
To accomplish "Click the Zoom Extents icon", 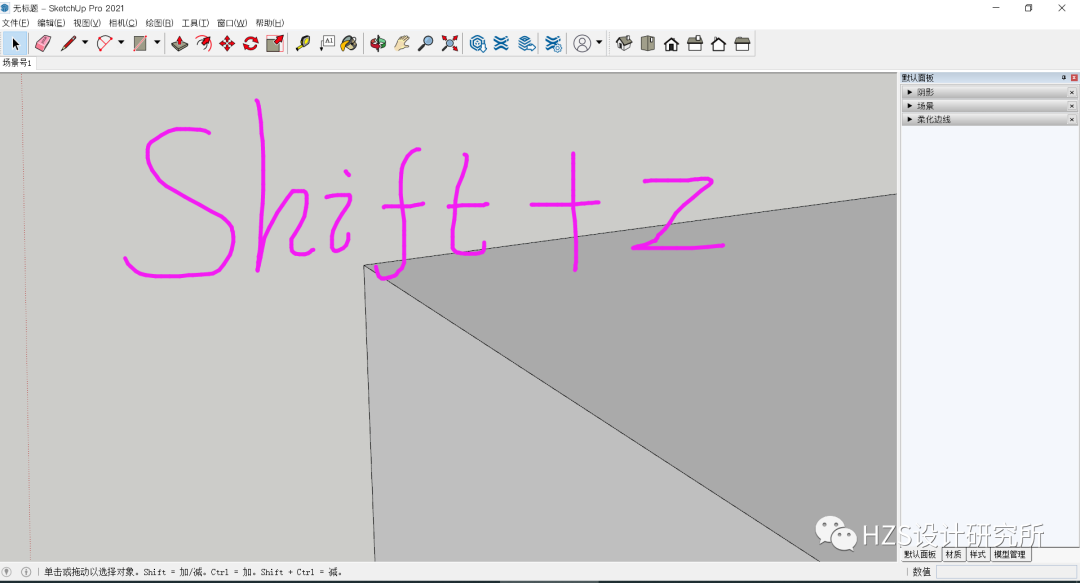I will click(x=450, y=44).
